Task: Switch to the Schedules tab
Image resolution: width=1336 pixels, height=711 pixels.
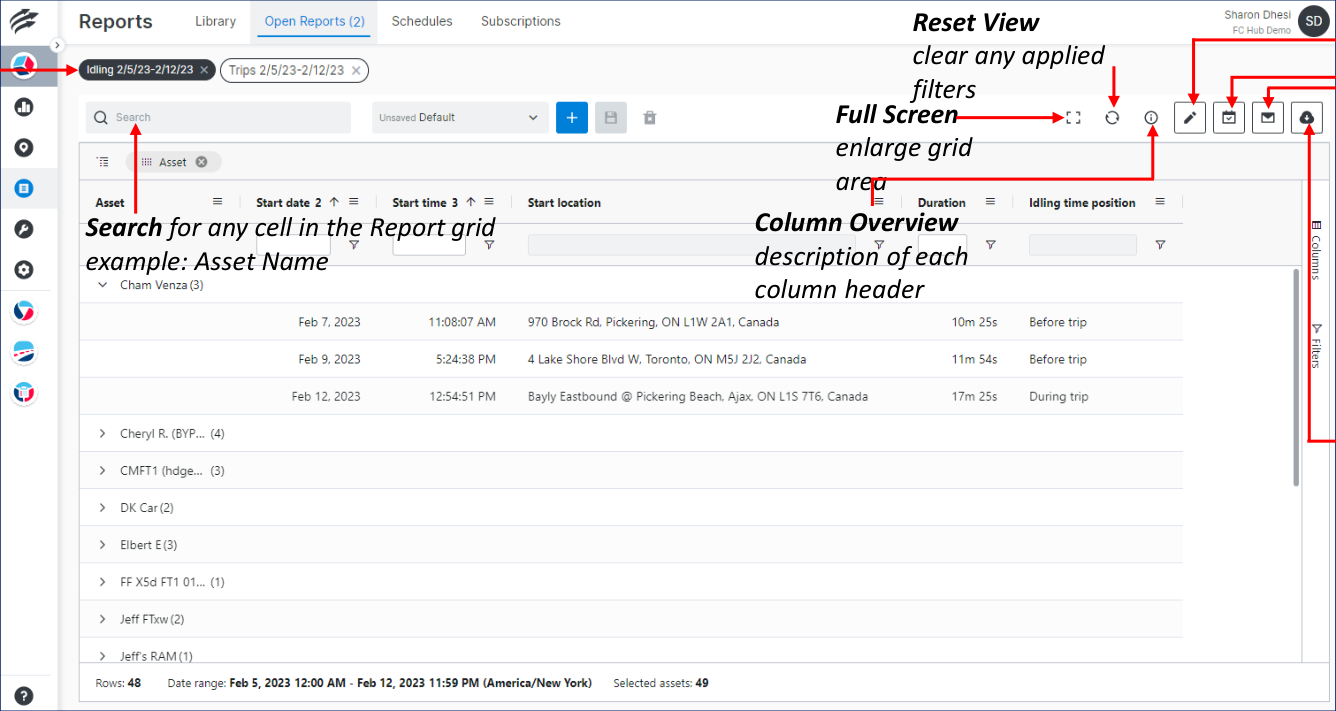Action: click(x=421, y=20)
